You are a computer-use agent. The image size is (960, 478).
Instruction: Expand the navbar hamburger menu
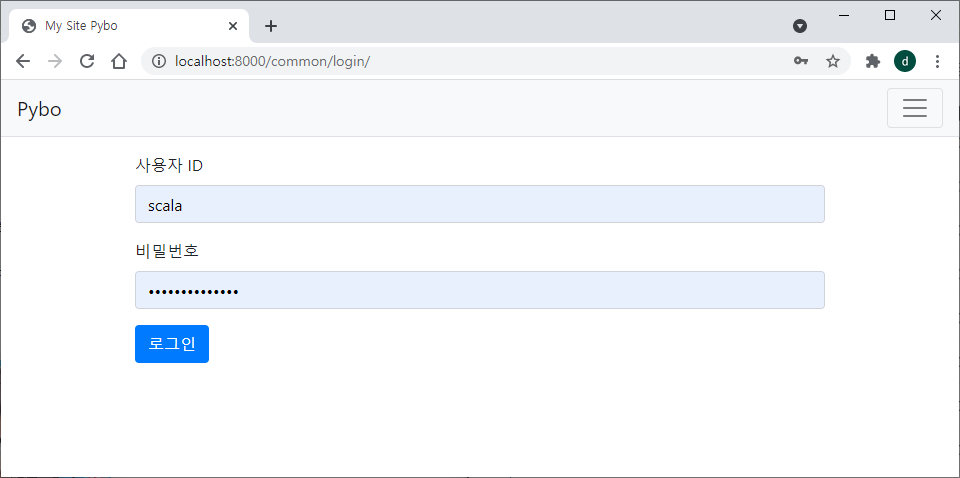pyautogui.click(x=915, y=108)
